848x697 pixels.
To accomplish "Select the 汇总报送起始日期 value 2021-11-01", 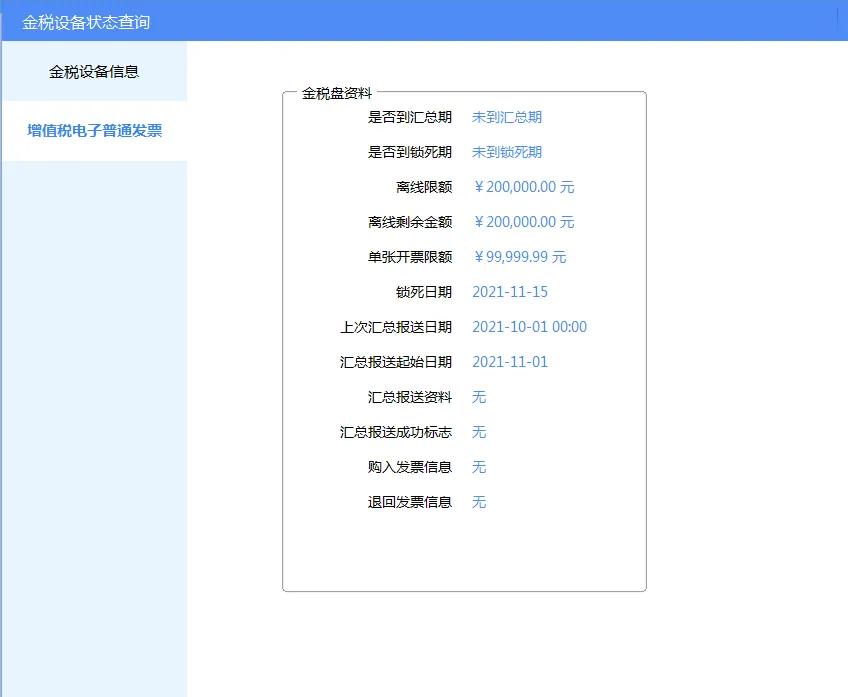I will click(x=511, y=362).
